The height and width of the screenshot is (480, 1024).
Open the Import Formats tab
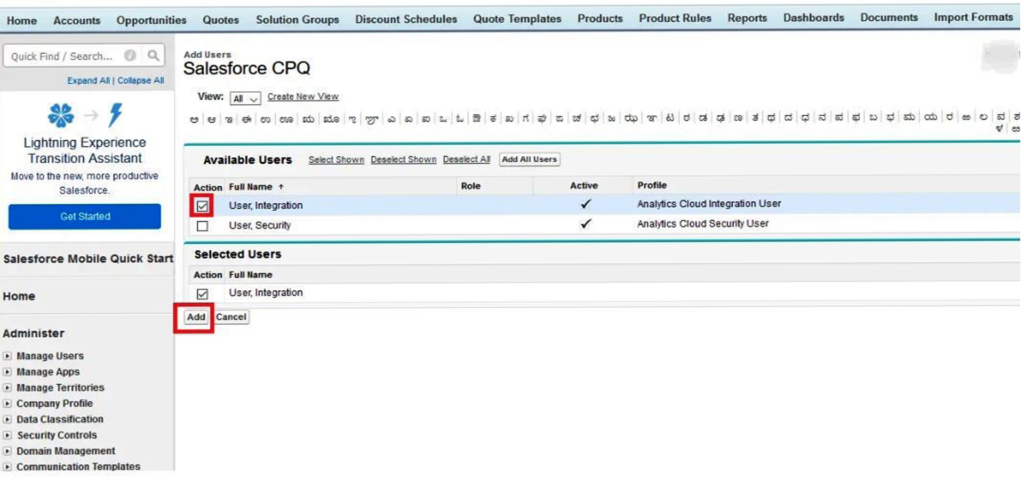(x=973, y=17)
